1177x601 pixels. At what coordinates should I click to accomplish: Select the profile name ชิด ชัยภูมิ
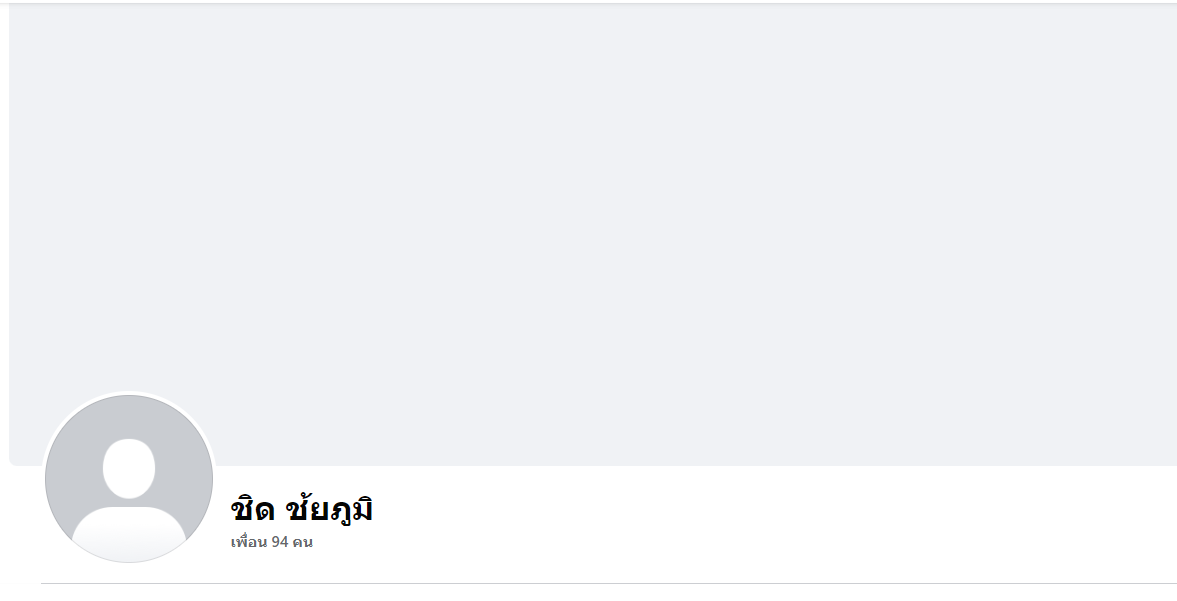[302, 509]
